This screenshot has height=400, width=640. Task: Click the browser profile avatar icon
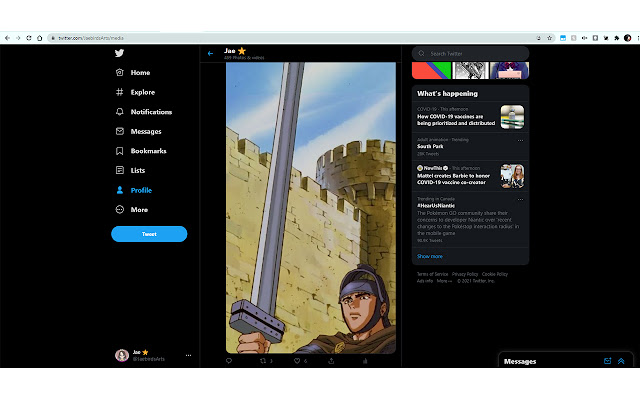tap(628, 38)
